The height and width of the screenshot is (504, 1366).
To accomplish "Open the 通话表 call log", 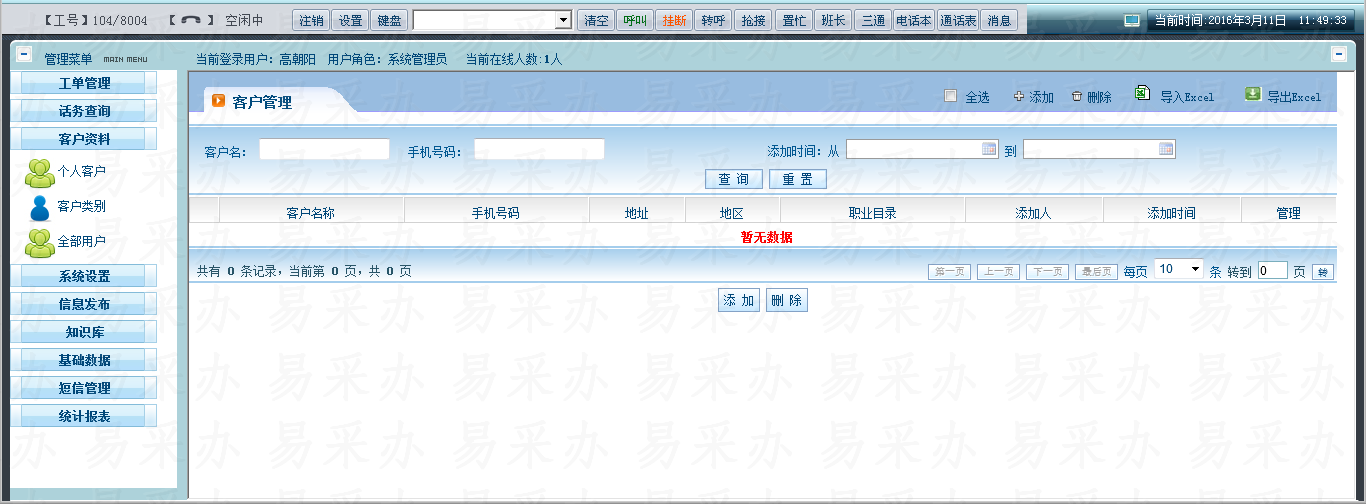I will tap(958, 20).
